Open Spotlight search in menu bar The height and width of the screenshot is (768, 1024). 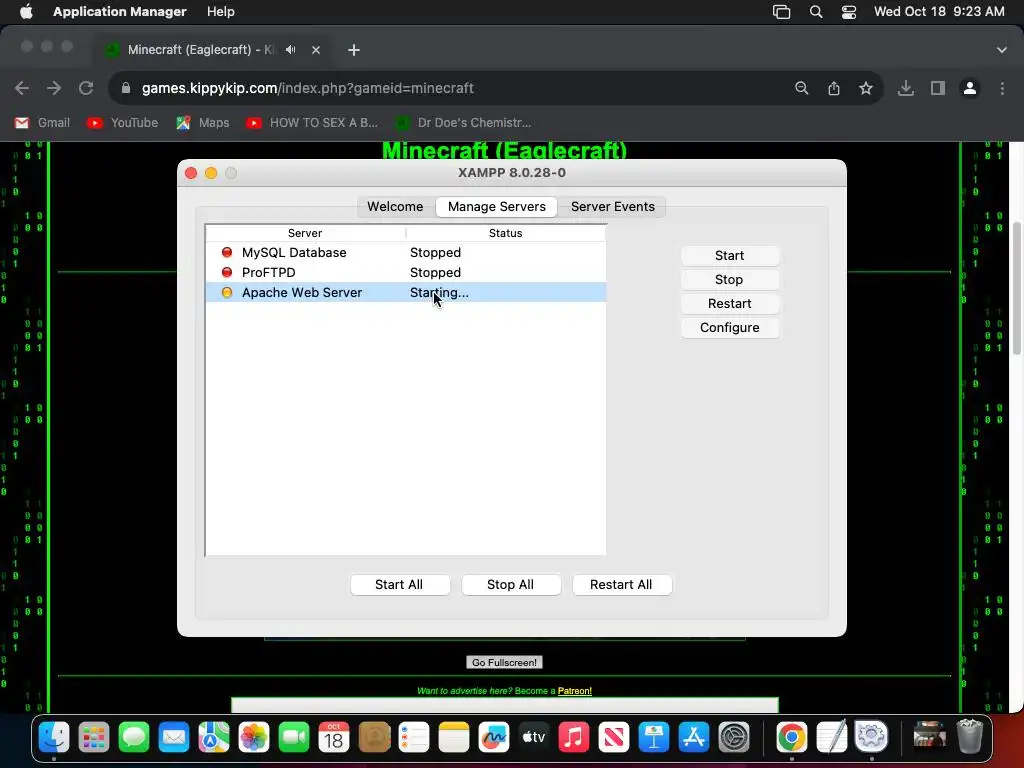[x=816, y=12]
